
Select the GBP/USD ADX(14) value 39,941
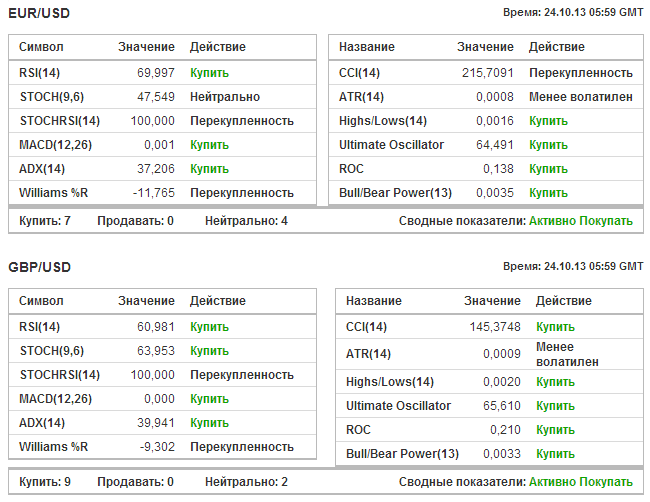tap(156, 423)
